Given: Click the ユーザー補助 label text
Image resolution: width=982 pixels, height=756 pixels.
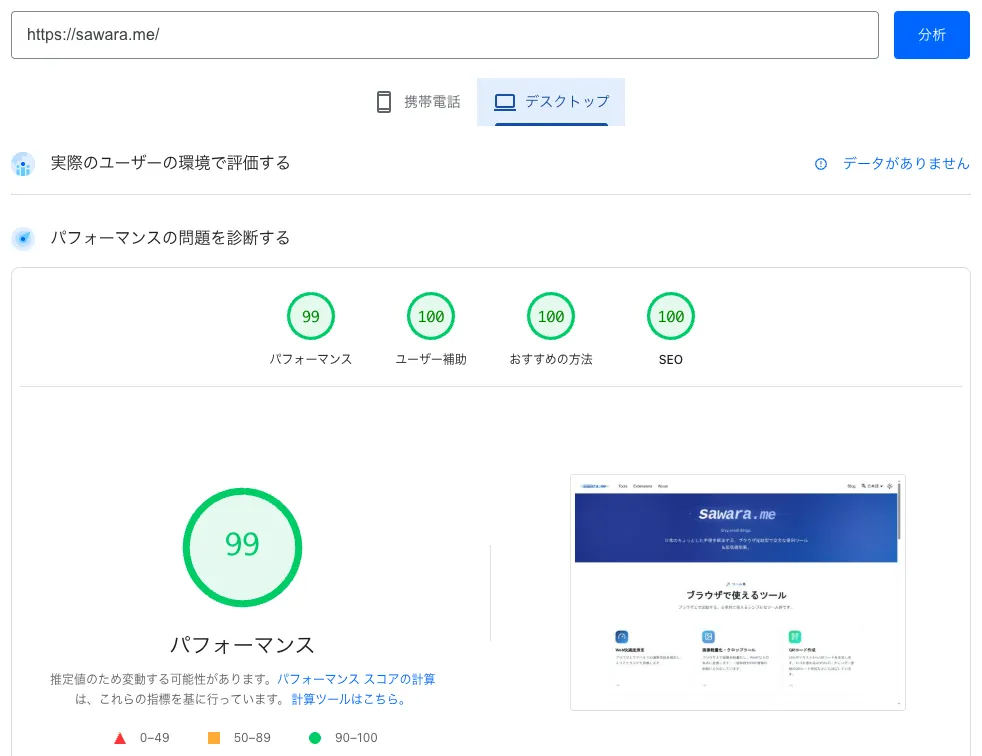Looking at the screenshot, I should coord(431,360).
